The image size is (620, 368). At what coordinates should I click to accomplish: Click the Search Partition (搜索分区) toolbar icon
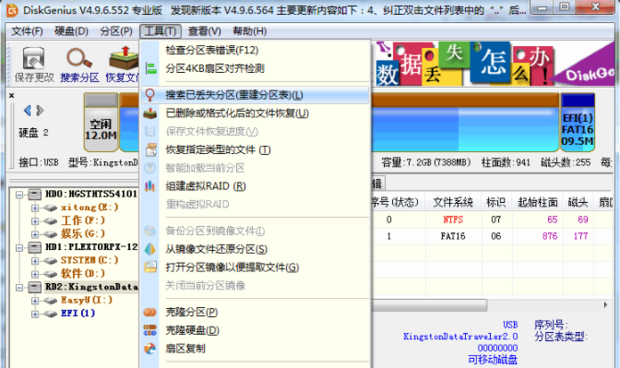(79, 59)
